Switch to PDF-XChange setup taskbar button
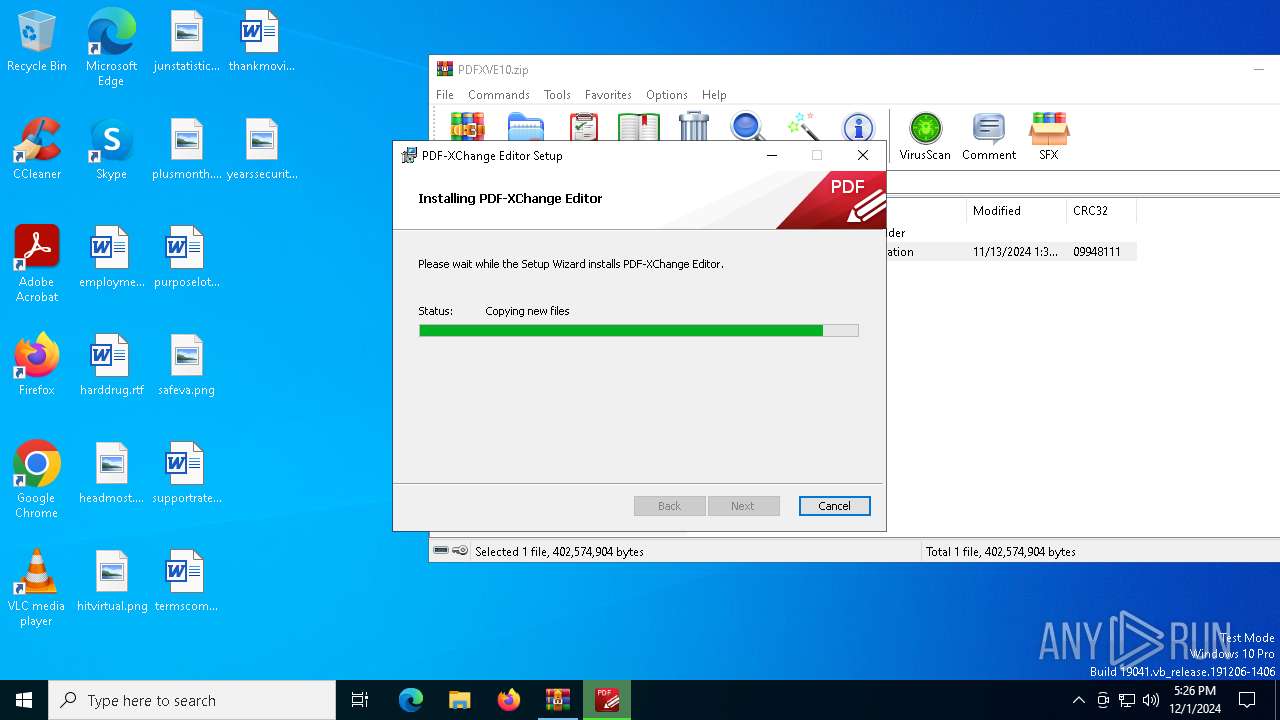The width and height of the screenshot is (1280, 720). [x=607, y=700]
